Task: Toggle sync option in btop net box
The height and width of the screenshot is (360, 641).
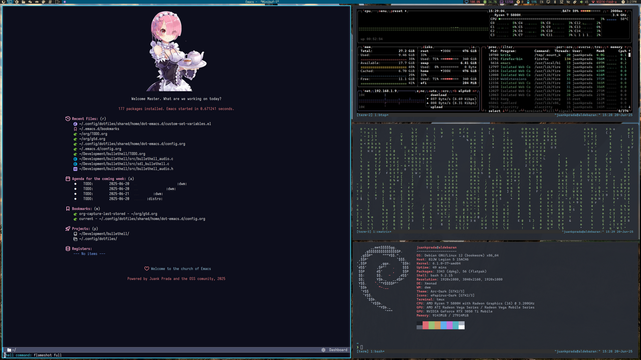Action: [x=421, y=91]
